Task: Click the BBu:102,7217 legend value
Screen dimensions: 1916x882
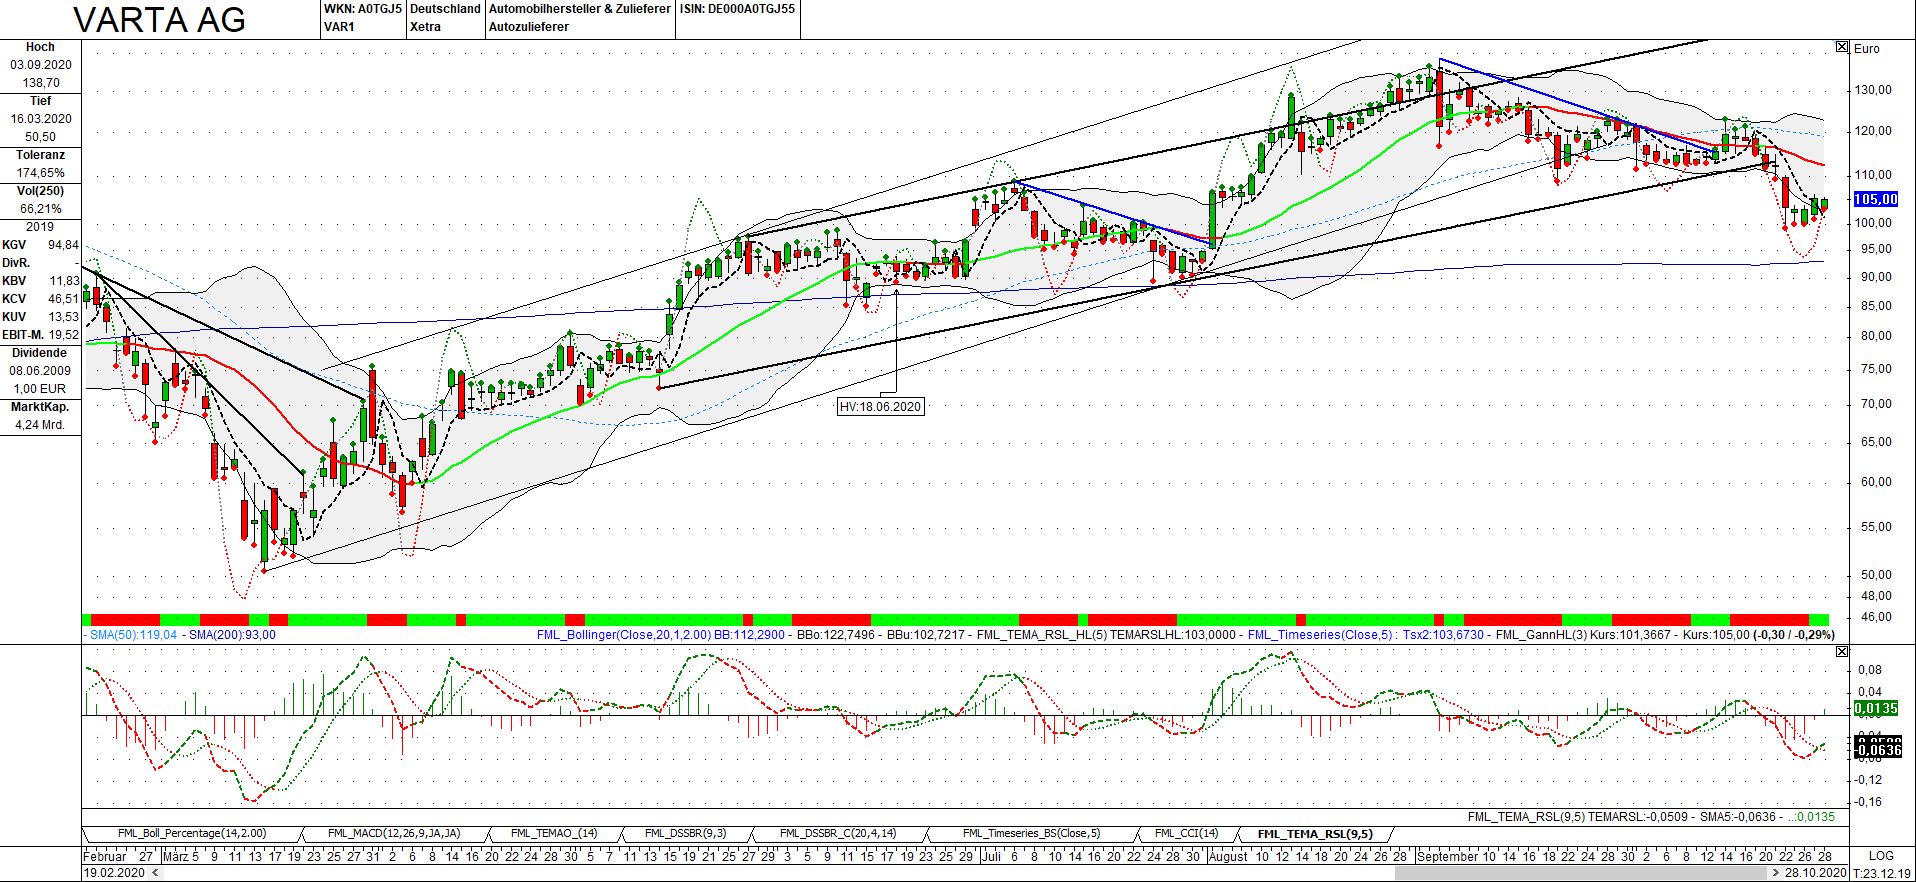Action: pyautogui.click(x=926, y=635)
